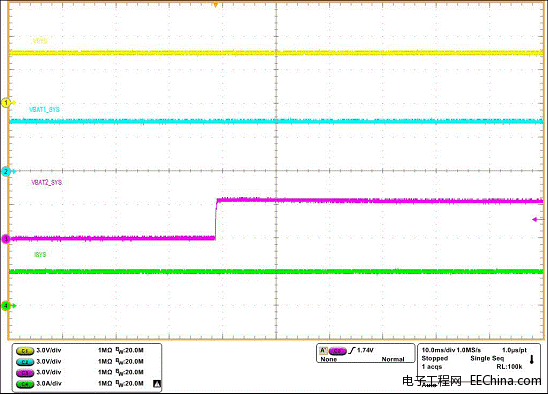Screen dimensions: 548x394
Task: Select the magenta C3 channel badge
Action: click(x=25, y=373)
